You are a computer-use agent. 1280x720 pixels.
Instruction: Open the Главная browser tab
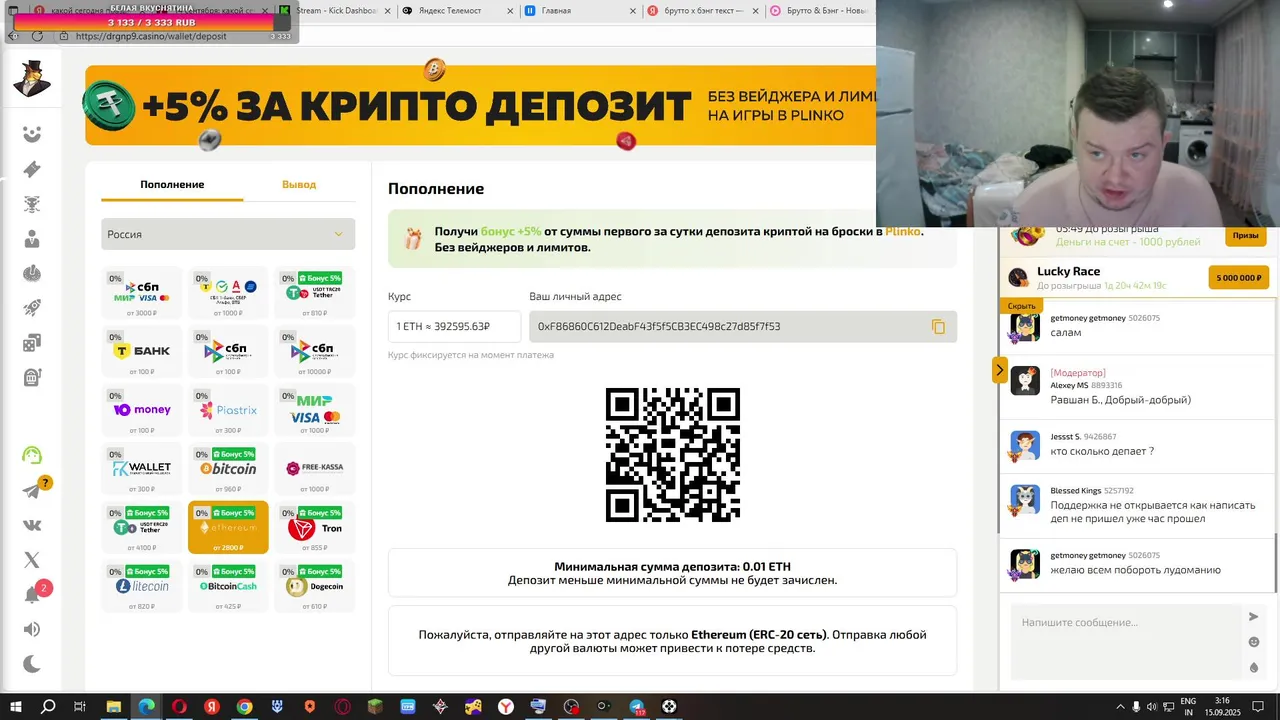[x=580, y=11]
